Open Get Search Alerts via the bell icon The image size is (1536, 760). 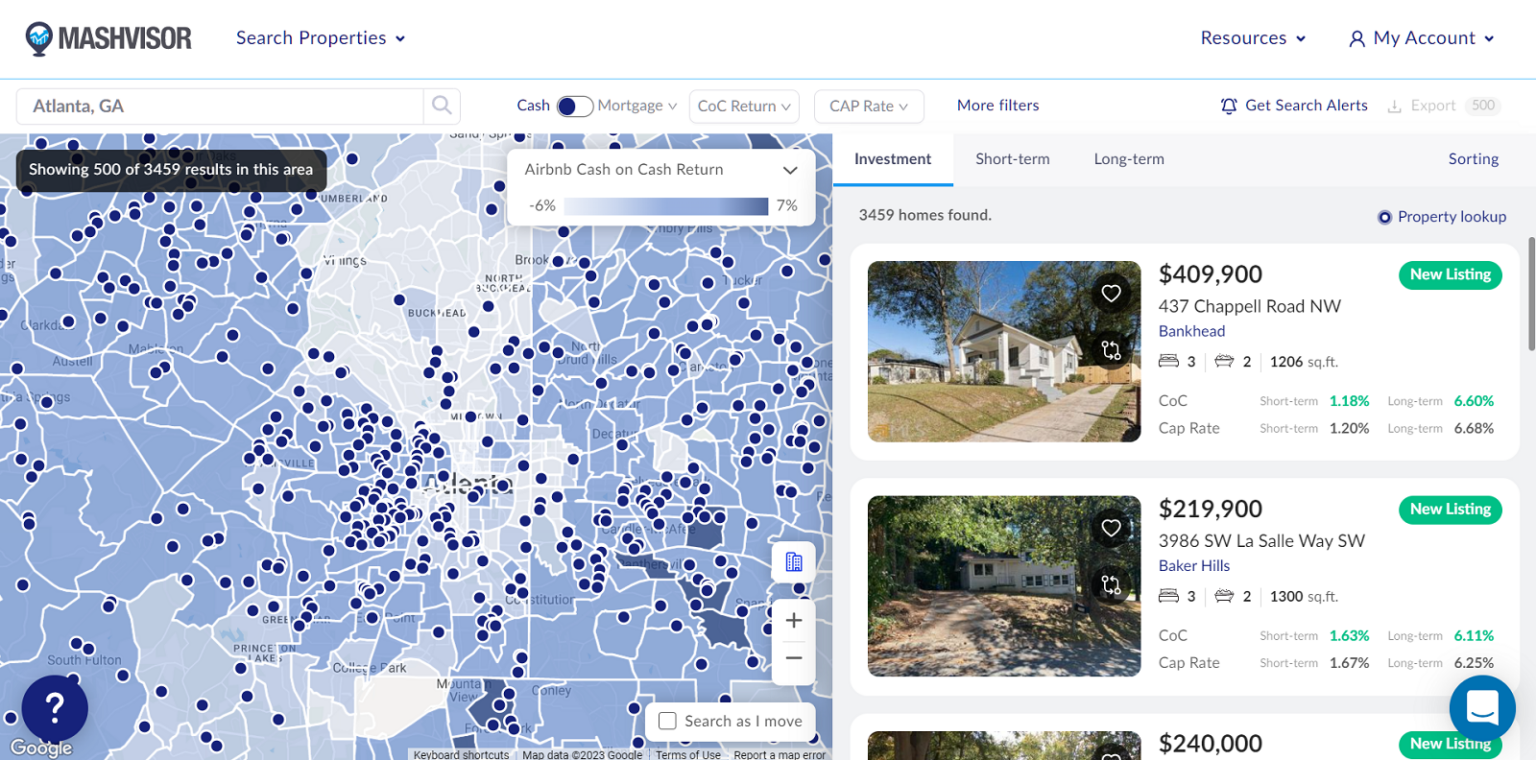(x=1229, y=105)
